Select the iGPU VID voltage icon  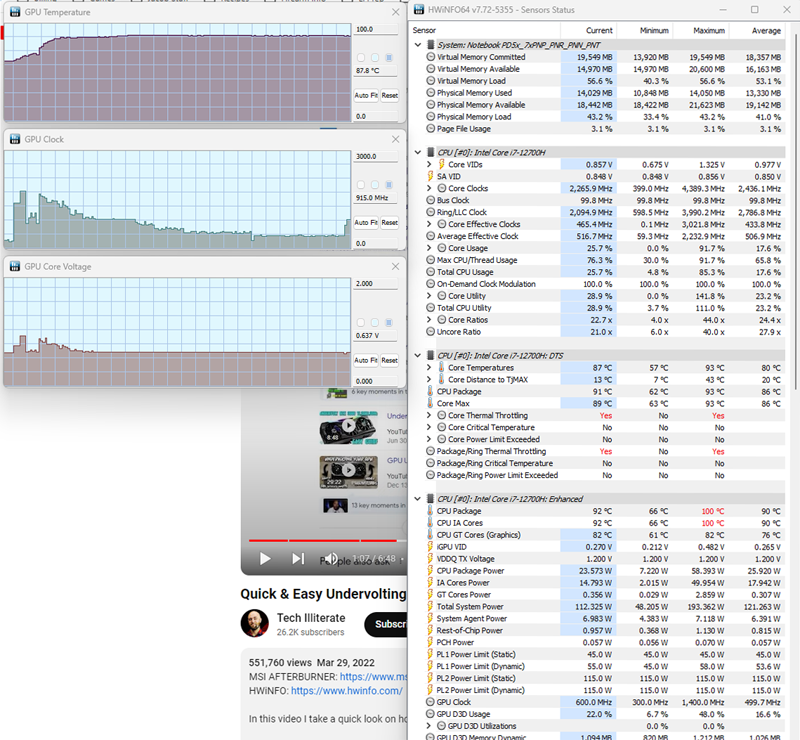click(x=430, y=547)
